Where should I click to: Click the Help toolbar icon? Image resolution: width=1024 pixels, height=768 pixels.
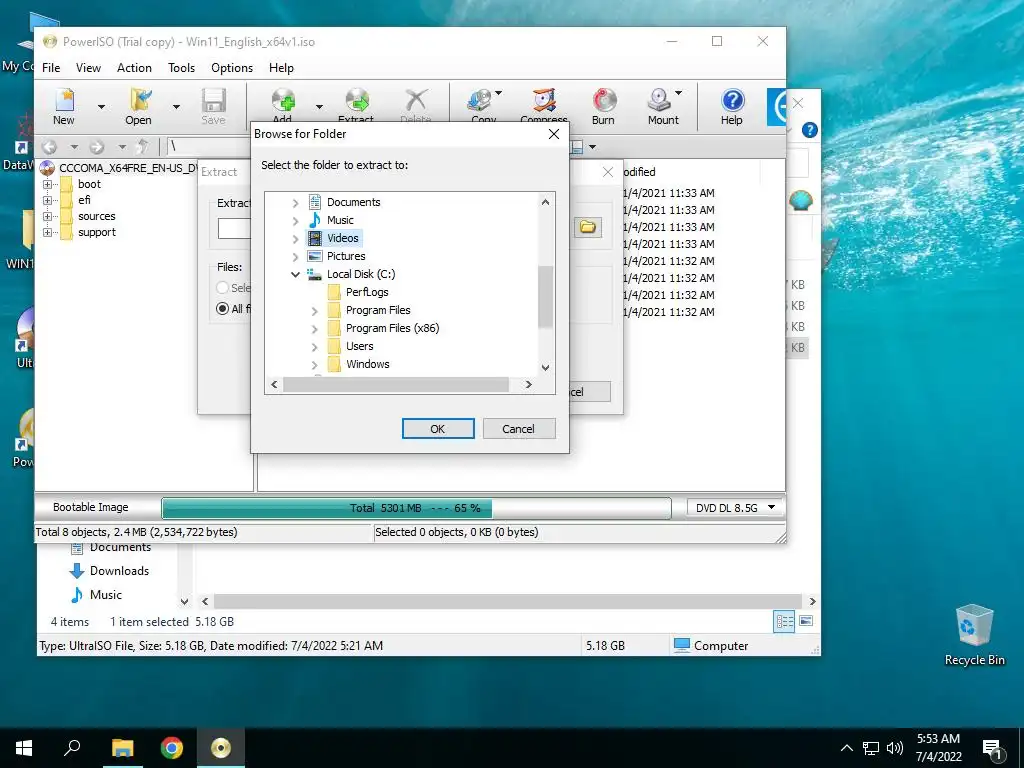pyautogui.click(x=732, y=106)
